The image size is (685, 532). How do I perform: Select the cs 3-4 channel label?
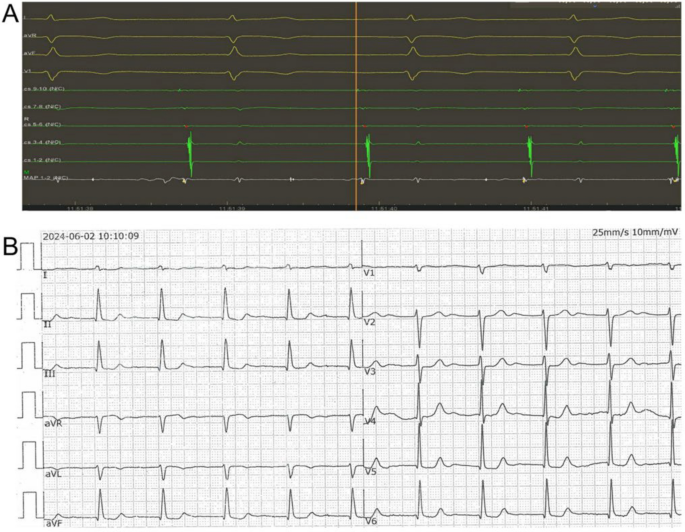click(x=42, y=143)
